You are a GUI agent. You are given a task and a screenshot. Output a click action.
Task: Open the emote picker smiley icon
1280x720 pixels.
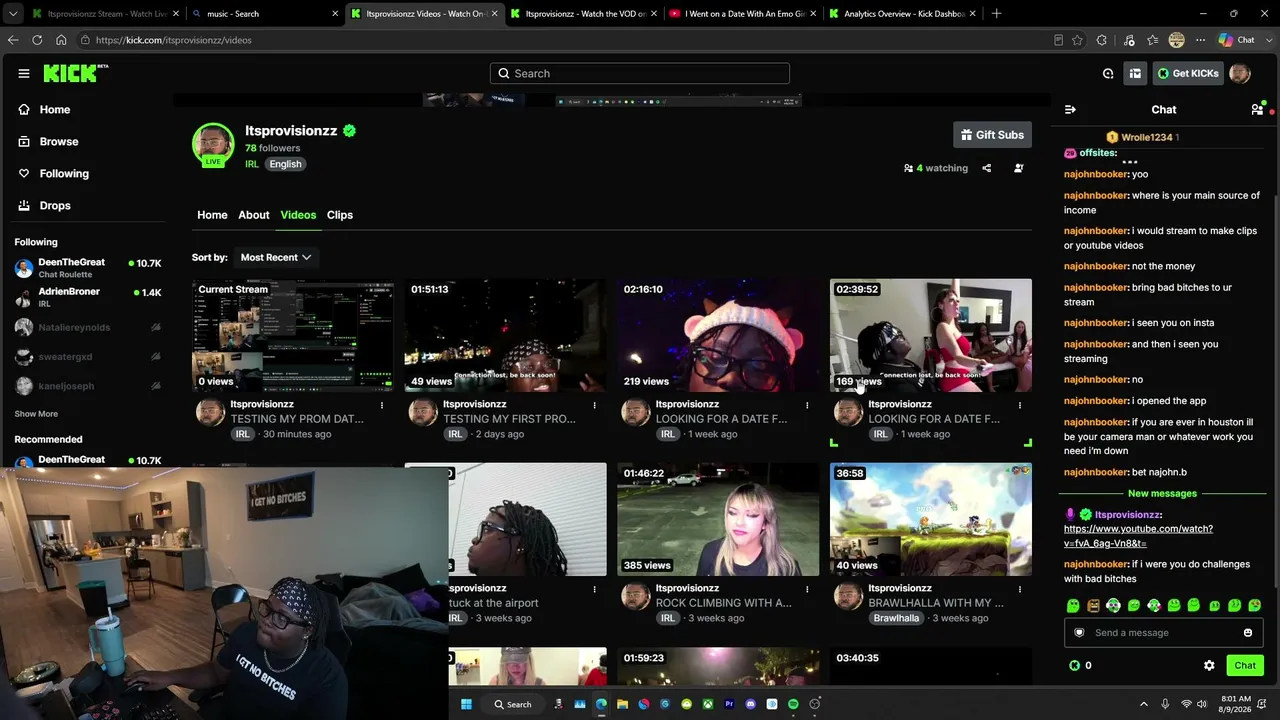(x=1248, y=632)
